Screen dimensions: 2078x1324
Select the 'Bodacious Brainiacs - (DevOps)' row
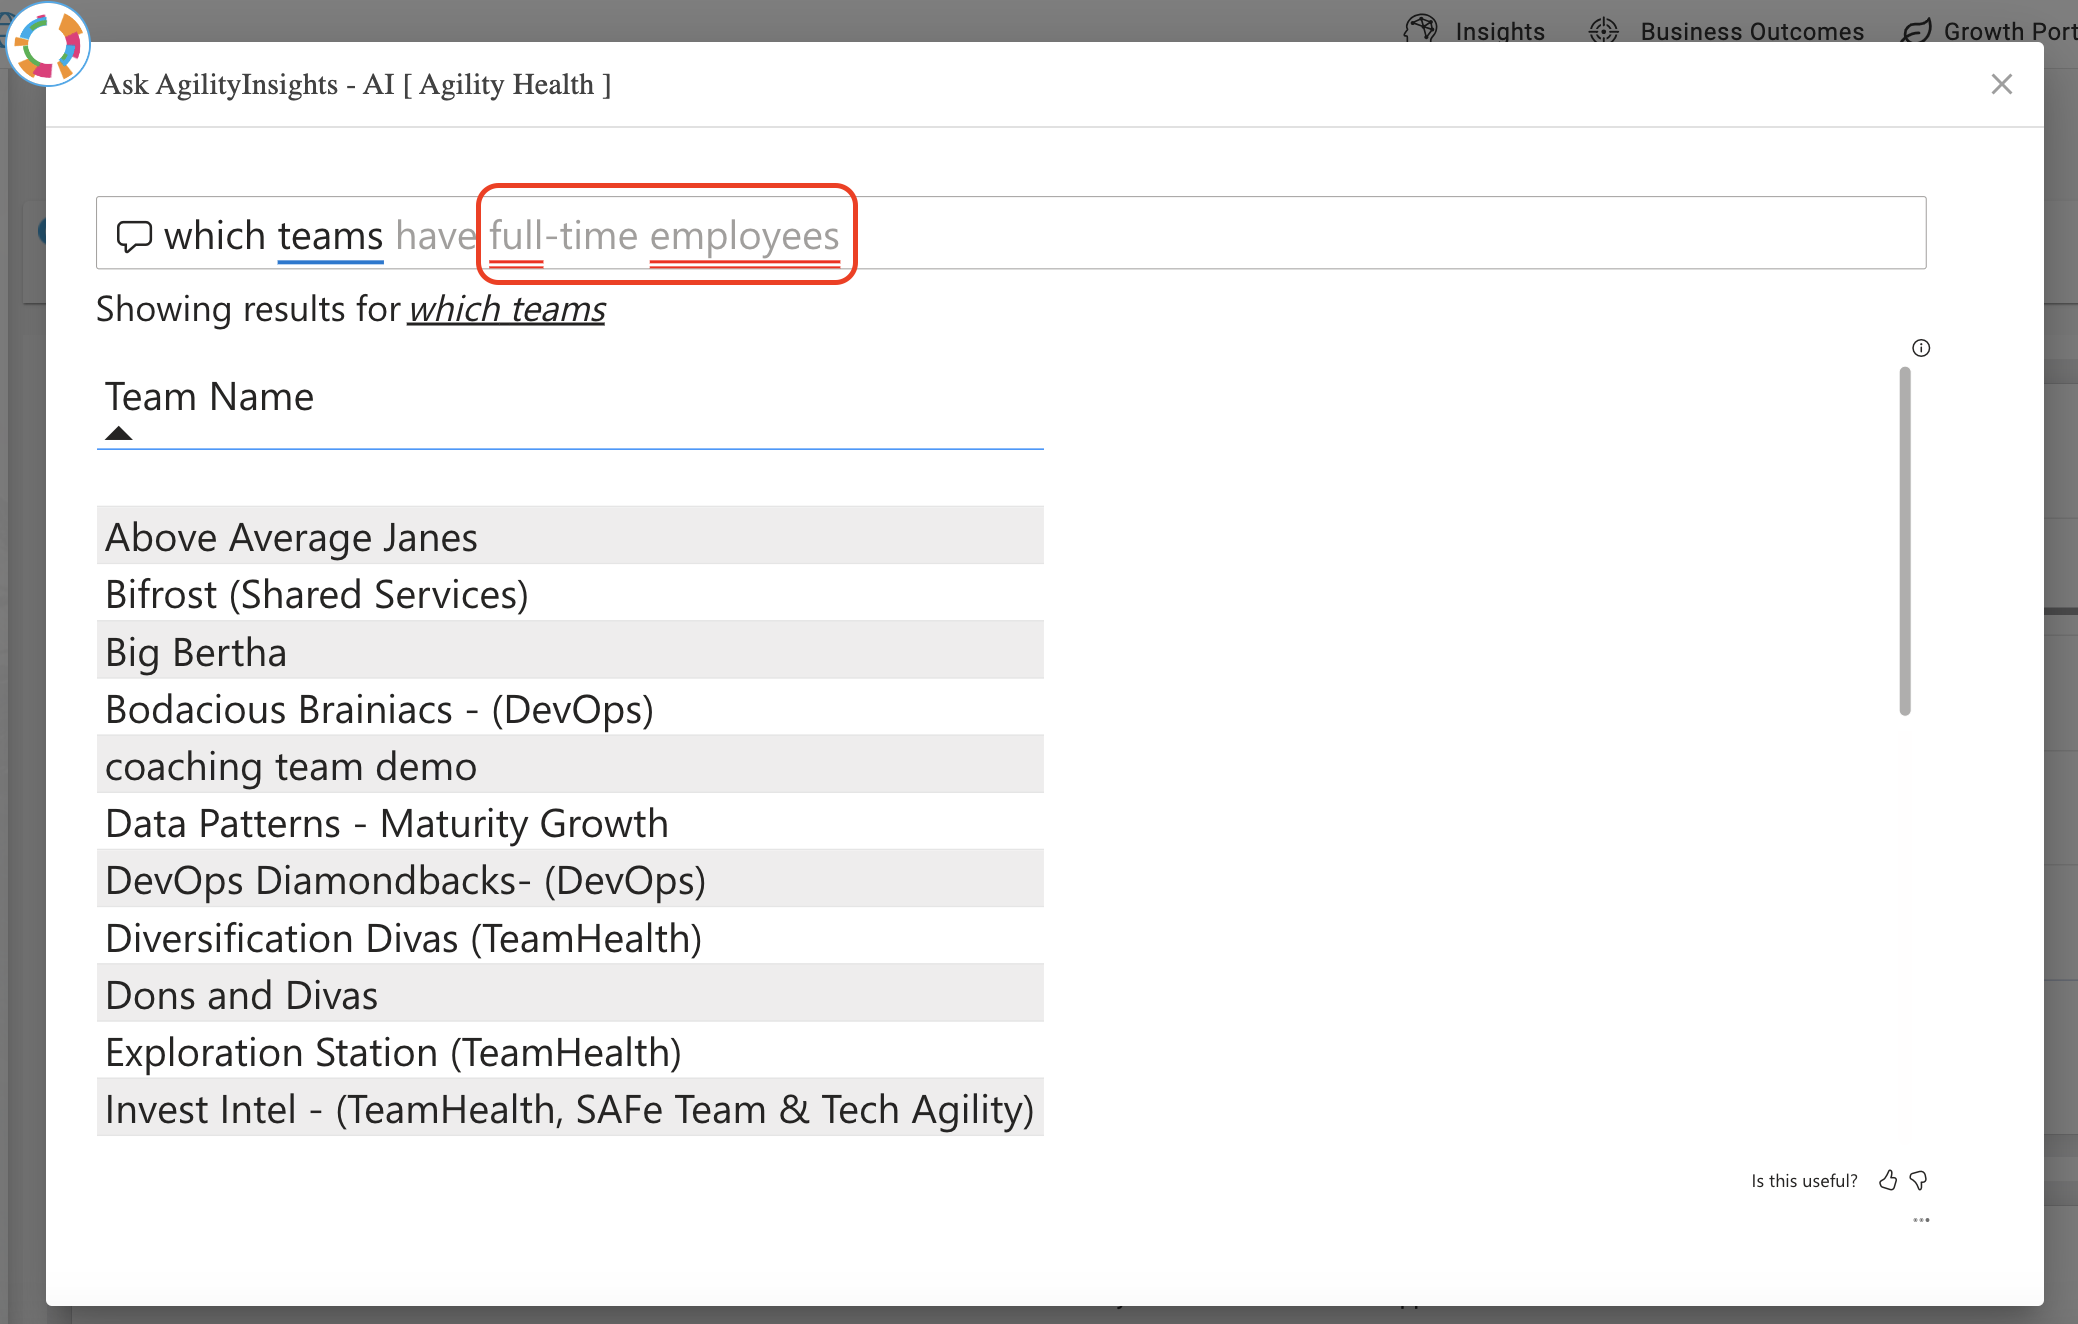tap(570, 707)
